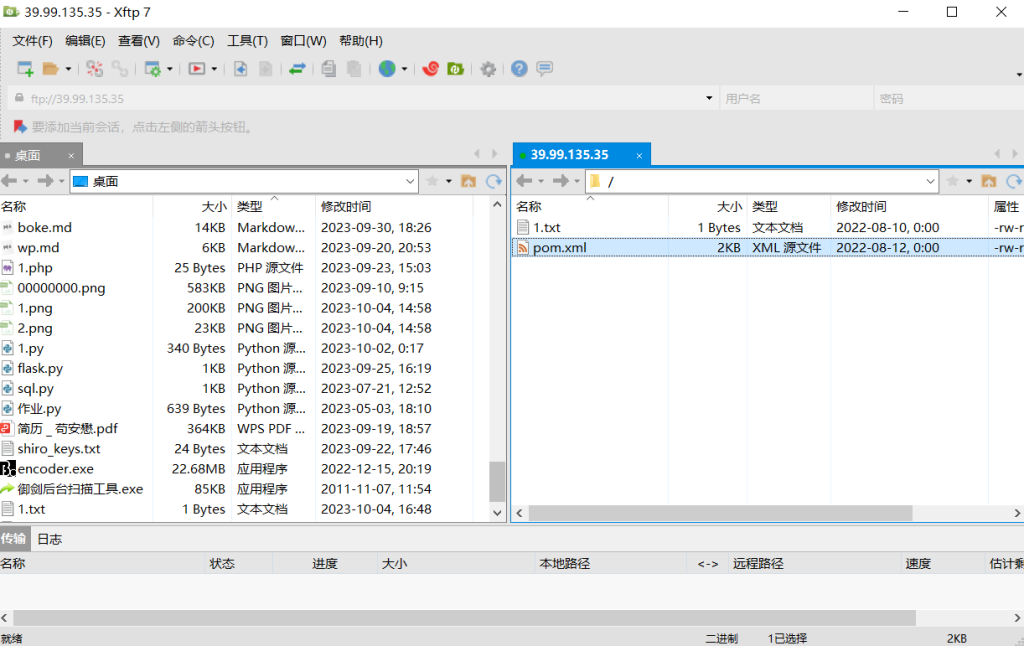Image resolution: width=1024 pixels, height=646 pixels.
Task: Open the Xshell red swirl icon
Action: click(430, 69)
